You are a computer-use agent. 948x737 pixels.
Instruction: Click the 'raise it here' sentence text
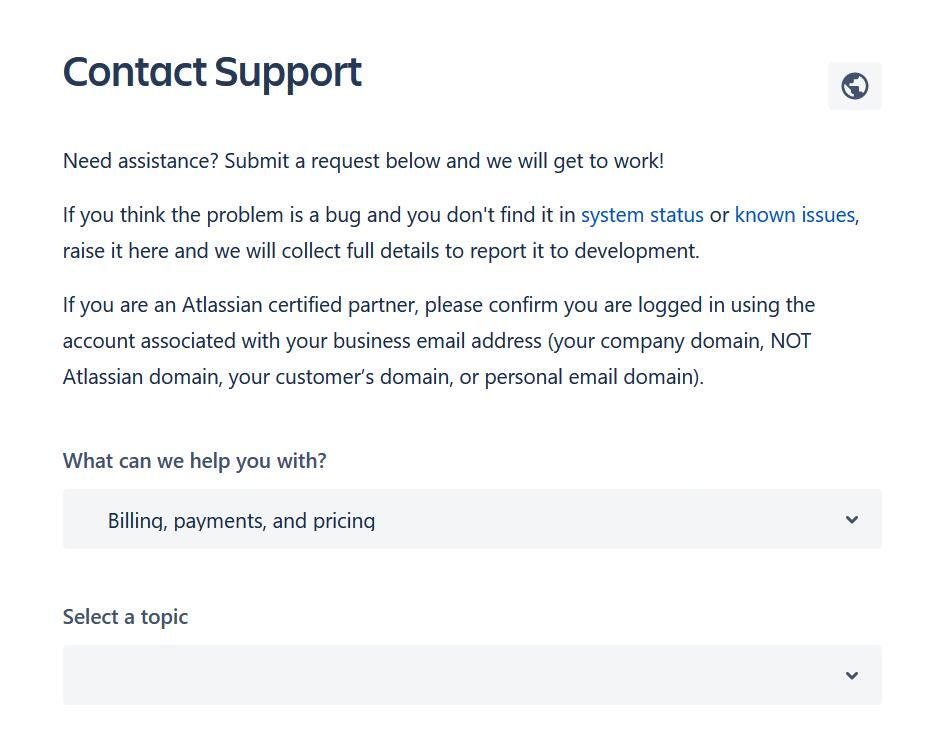click(381, 251)
